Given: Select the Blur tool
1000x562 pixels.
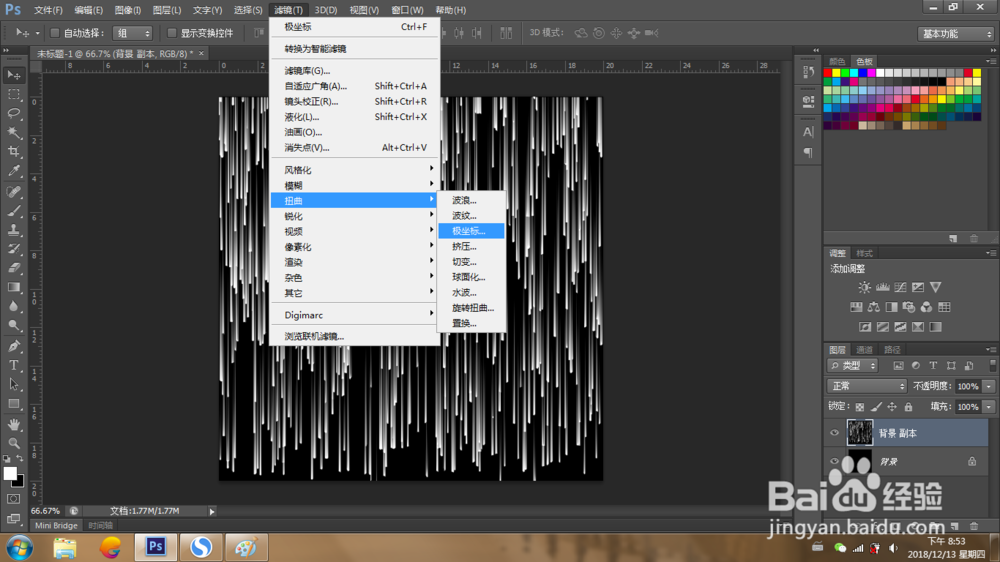Looking at the screenshot, I should (13, 306).
